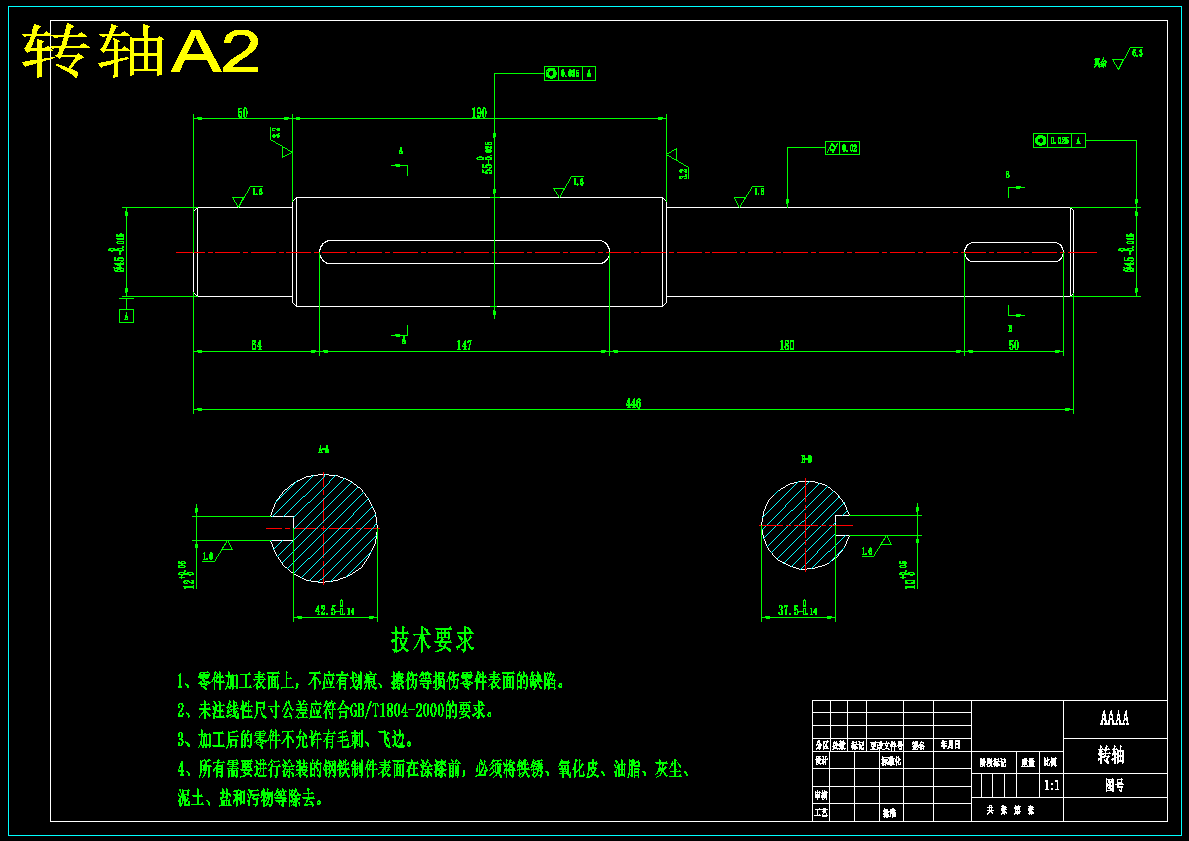The width and height of the screenshot is (1189, 841).
Task: Click the 分区 header cell
Action: [821, 745]
